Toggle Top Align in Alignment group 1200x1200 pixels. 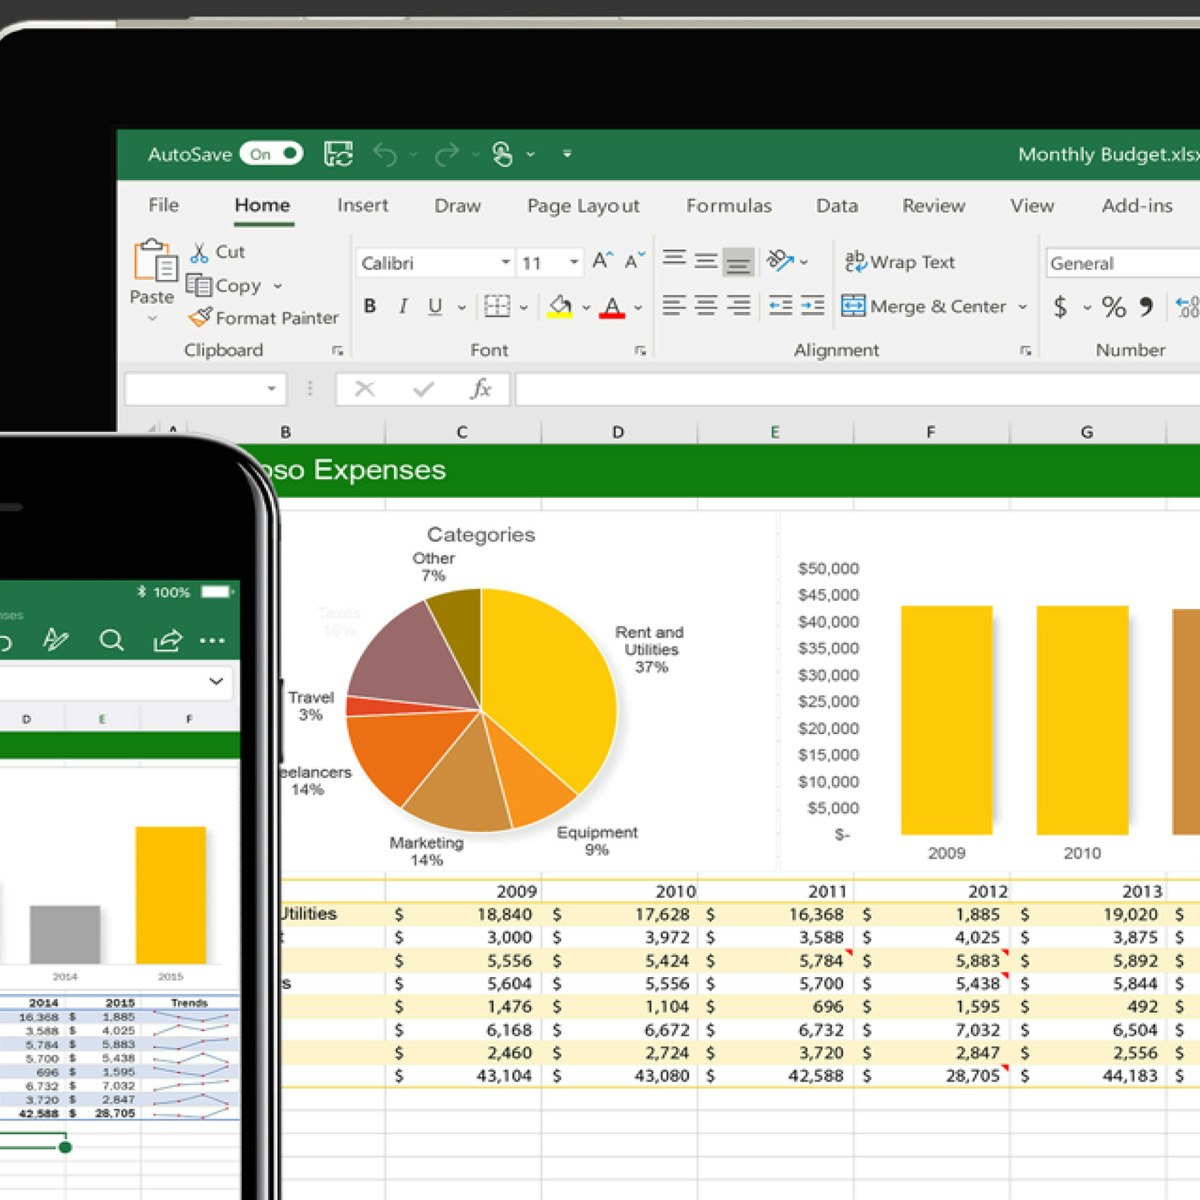(x=674, y=260)
